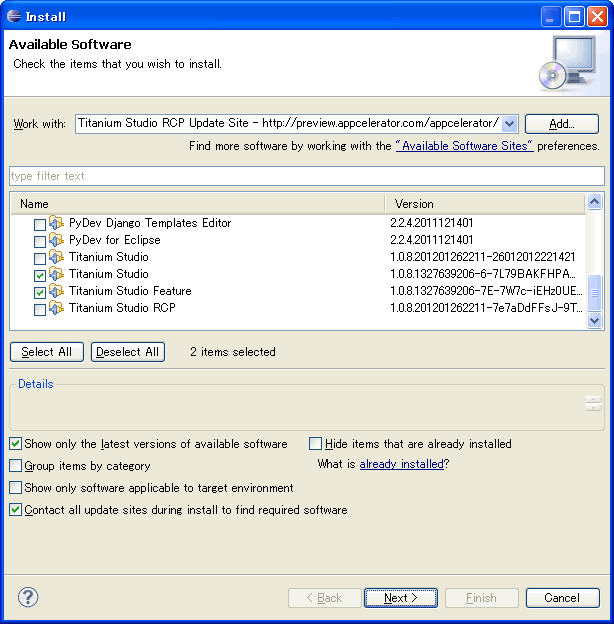
Task: Uncheck the Titanium Studio Feature checkbox
Action: [40, 292]
